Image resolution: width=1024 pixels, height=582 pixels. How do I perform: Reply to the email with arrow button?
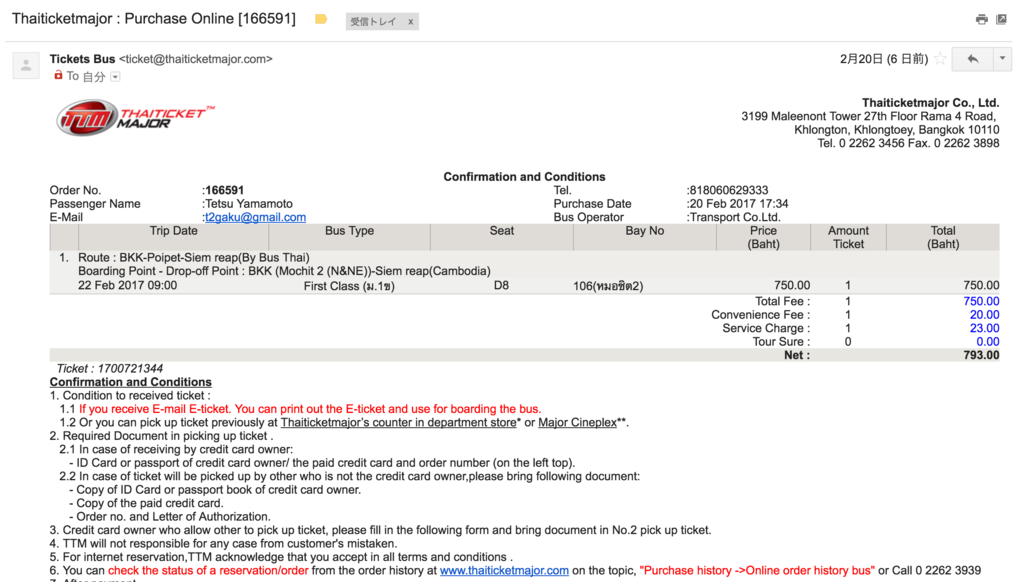coord(972,59)
